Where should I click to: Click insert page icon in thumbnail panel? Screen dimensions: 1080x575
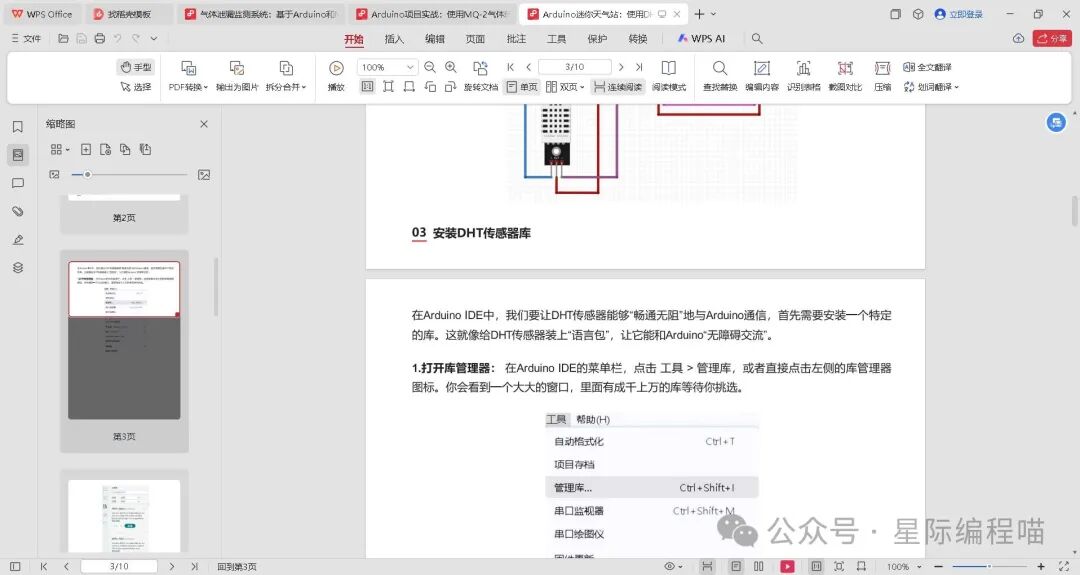(86, 149)
